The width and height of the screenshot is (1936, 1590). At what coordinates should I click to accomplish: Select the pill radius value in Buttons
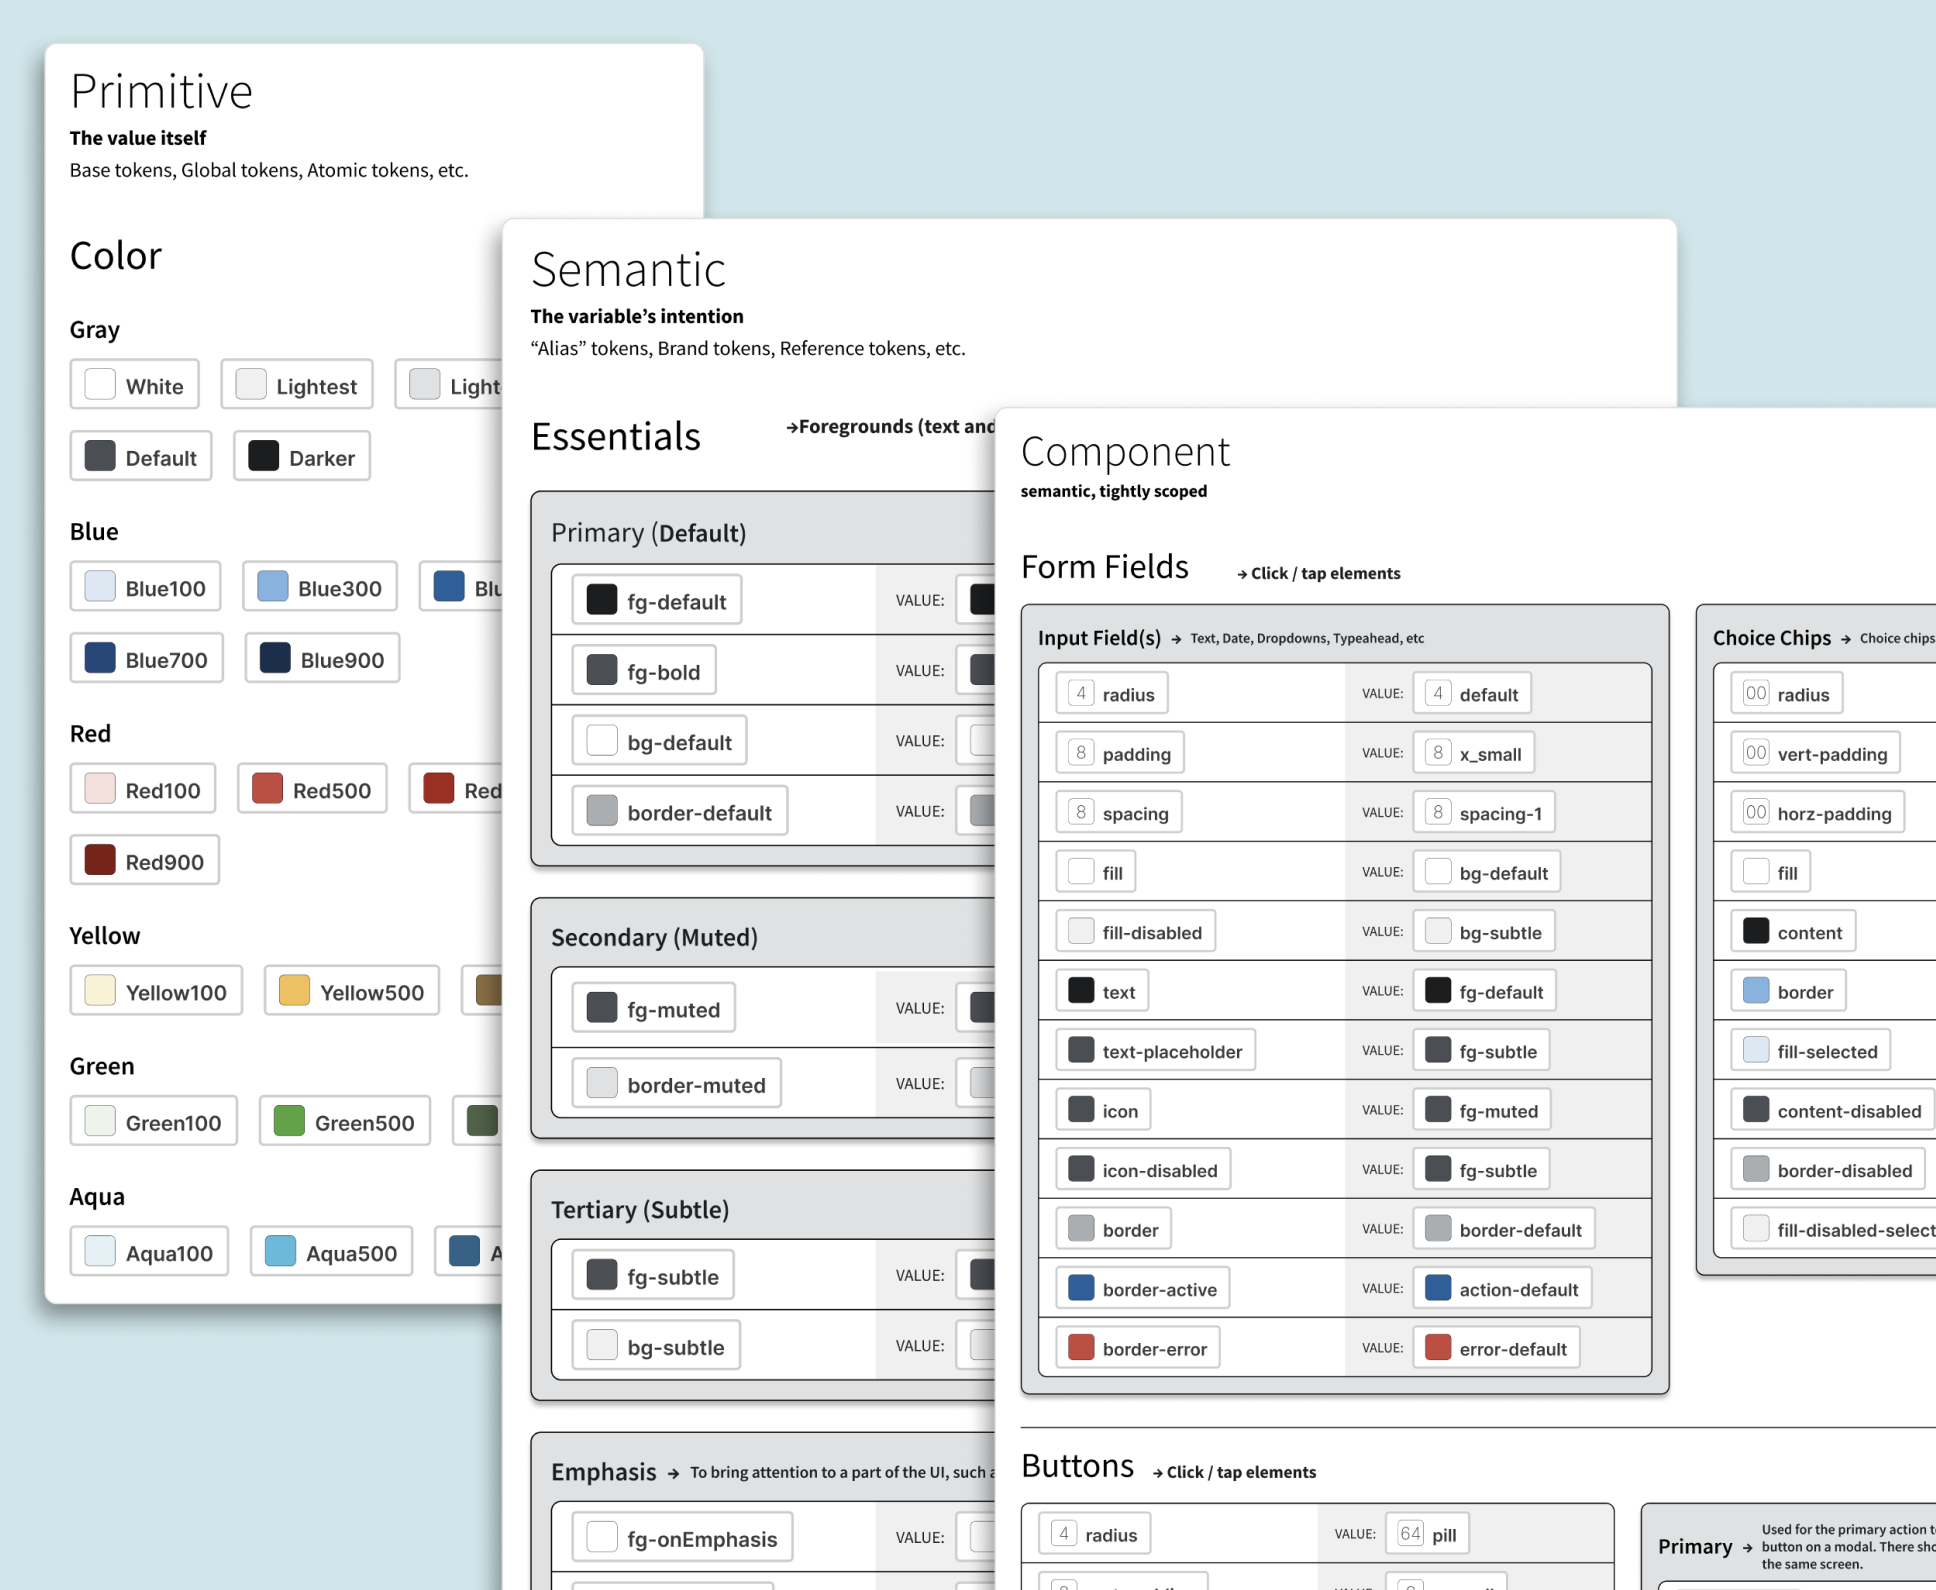[x=1427, y=1534]
